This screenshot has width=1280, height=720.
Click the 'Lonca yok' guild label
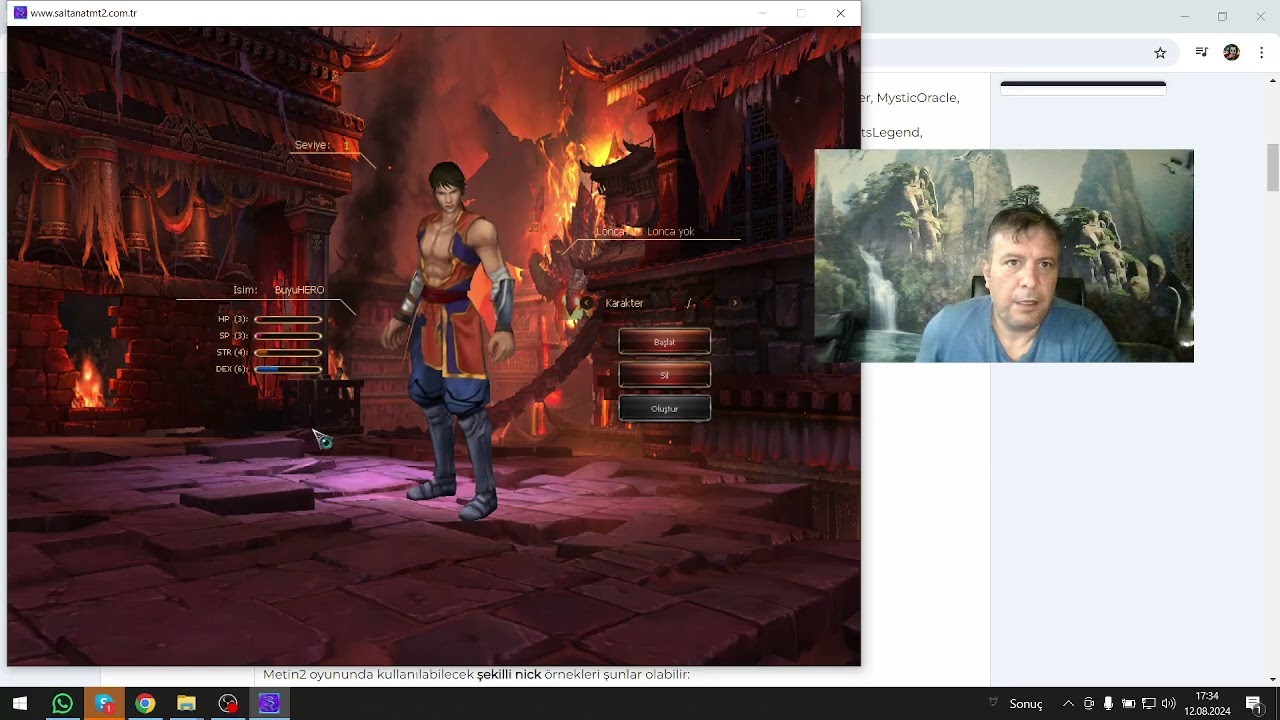pyautogui.click(x=670, y=231)
